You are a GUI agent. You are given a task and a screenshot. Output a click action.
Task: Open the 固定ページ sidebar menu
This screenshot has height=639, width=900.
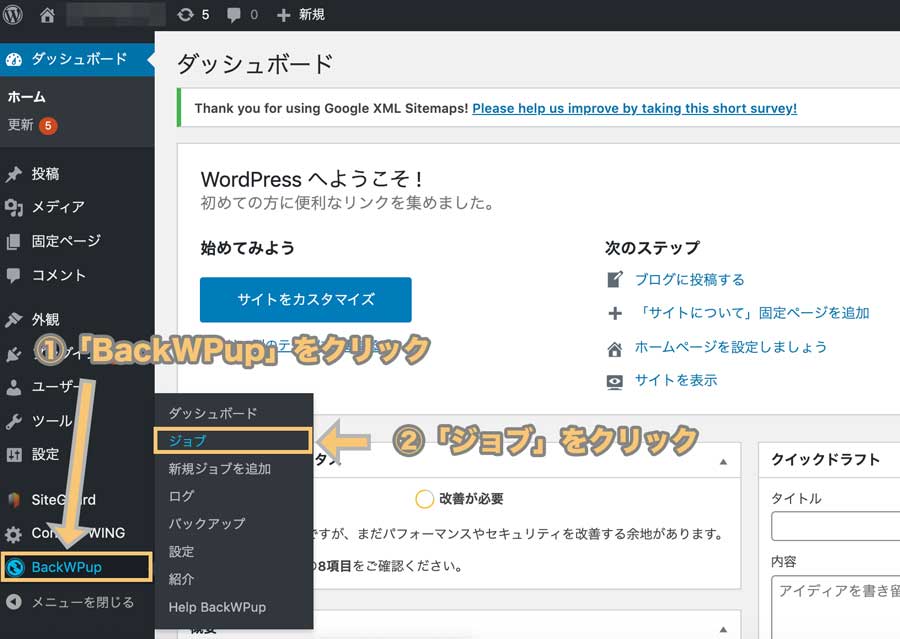click(66, 241)
